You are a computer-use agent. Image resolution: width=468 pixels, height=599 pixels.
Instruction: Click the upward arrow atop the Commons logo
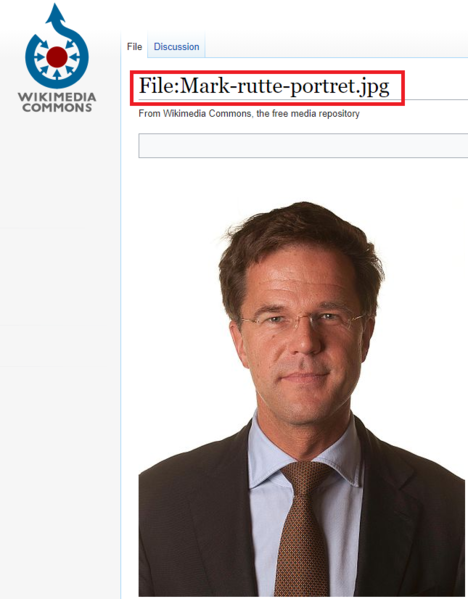pyautogui.click(x=56, y=13)
